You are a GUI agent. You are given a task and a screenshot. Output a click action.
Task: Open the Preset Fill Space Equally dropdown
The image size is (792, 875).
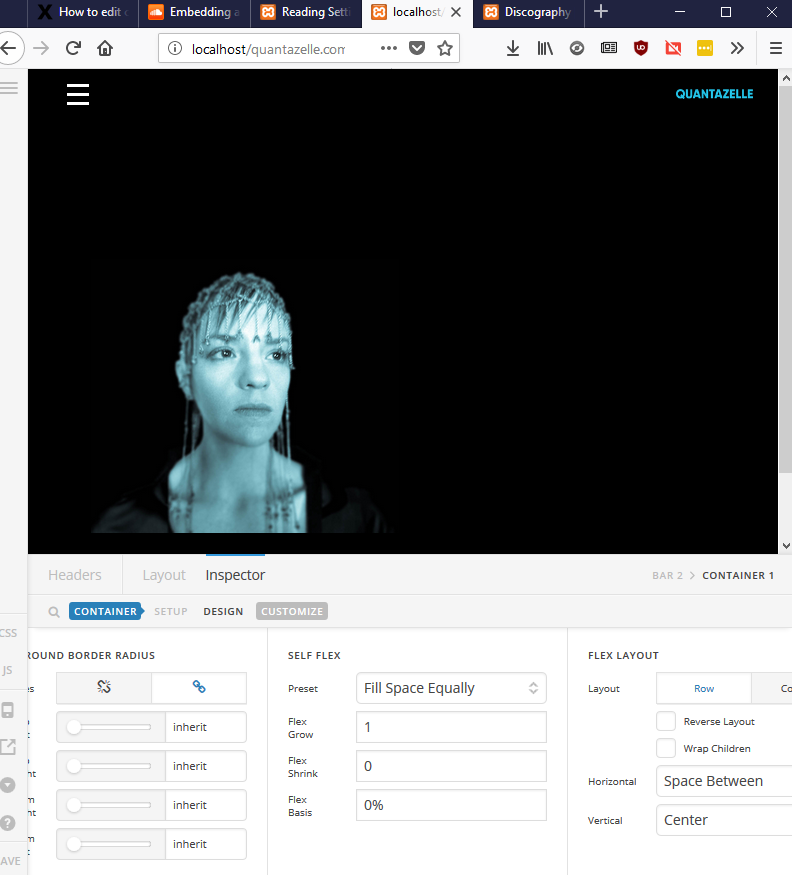point(451,688)
